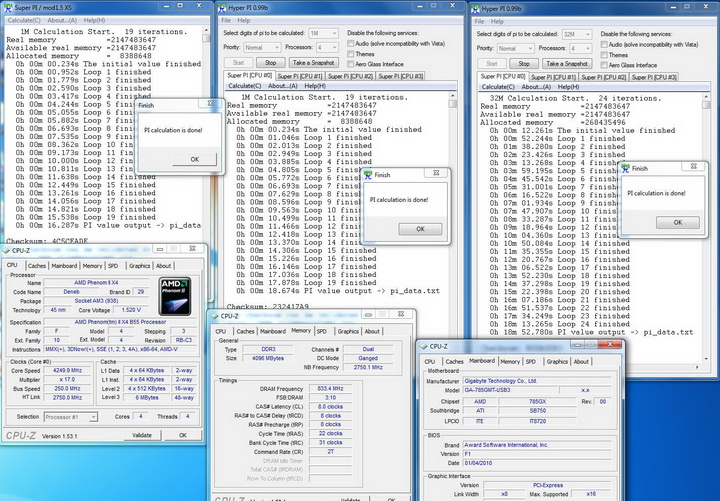Close the CPU-Z Mainboard window
720x501 pixels.
pos(610,344)
